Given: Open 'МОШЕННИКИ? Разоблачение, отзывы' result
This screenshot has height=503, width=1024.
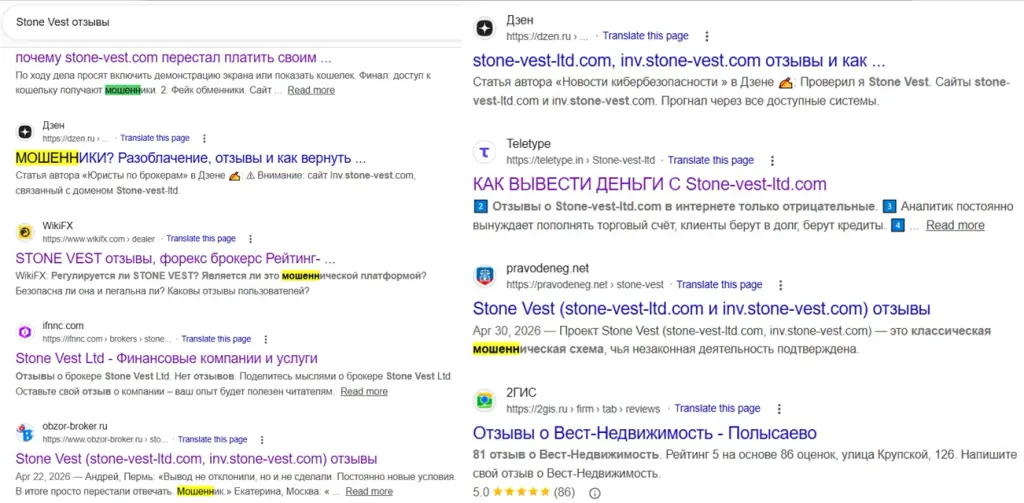Looking at the screenshot, I should (x=189, y=158).
